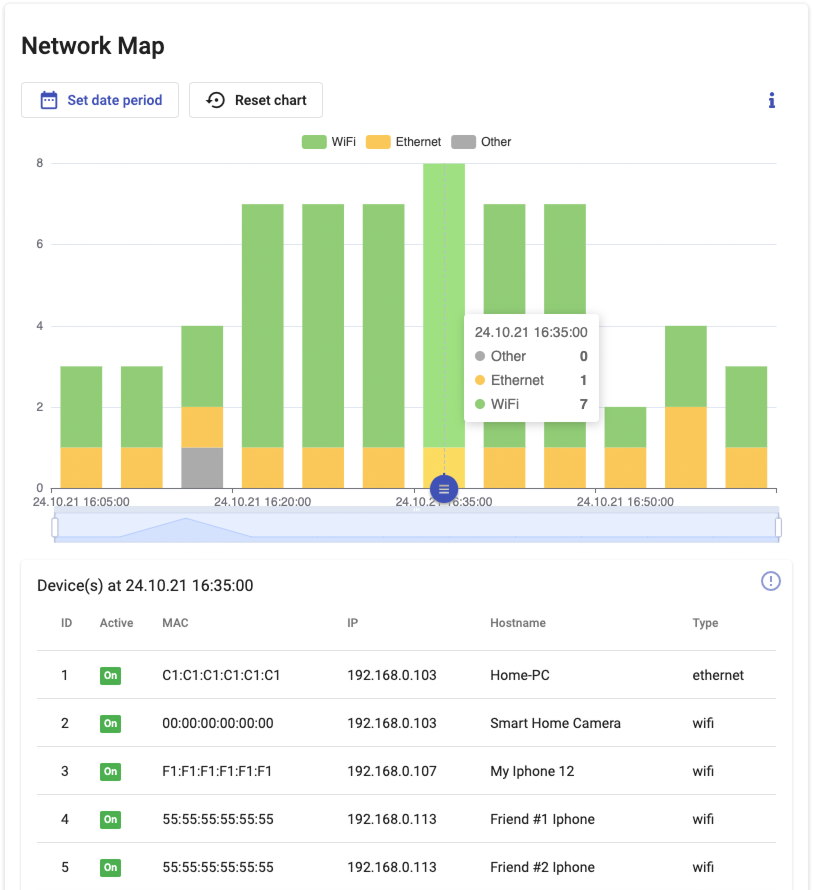
Task: Click the IP column header
Action: click(x=353, y=623)
